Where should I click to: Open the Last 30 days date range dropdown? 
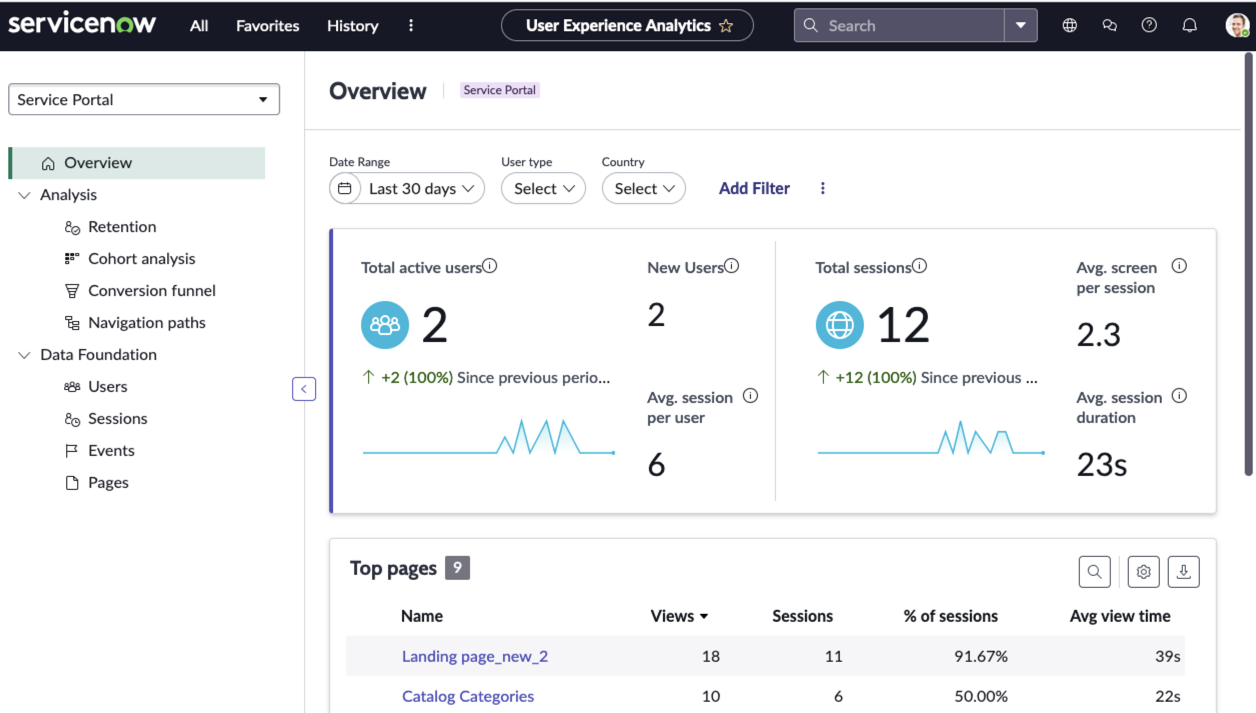(x=407, y=189)
